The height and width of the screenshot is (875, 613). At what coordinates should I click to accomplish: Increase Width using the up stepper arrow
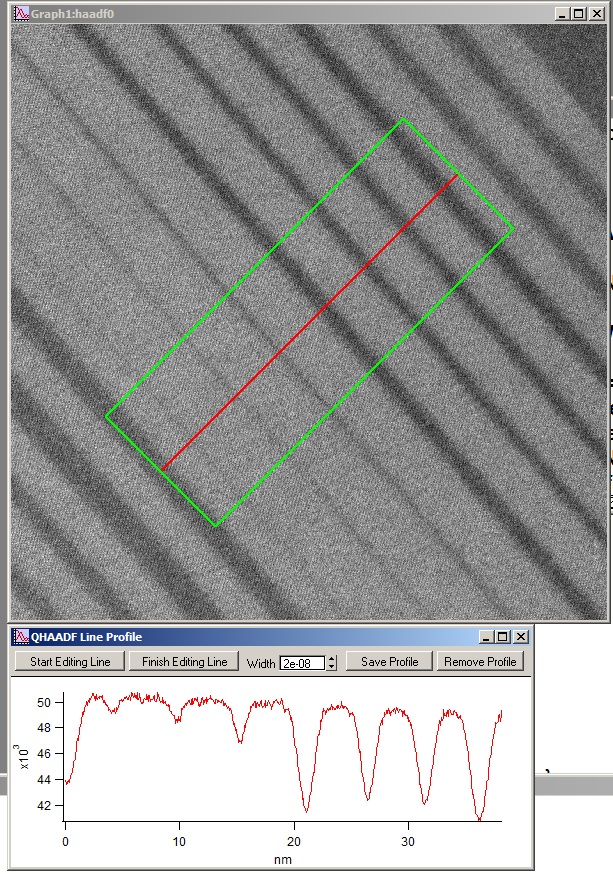332,658
